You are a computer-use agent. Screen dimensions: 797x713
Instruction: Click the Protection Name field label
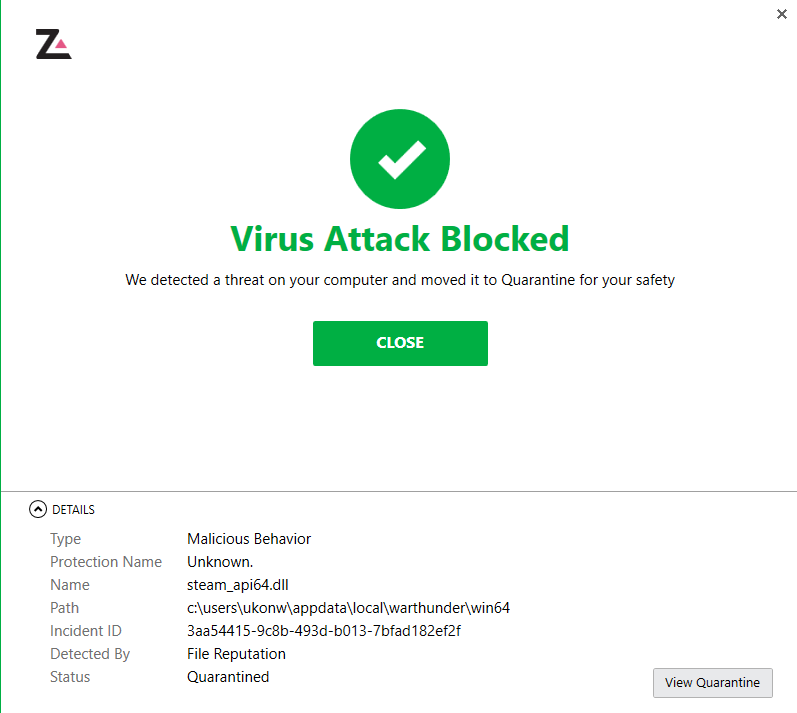click(x=106, y=562)
